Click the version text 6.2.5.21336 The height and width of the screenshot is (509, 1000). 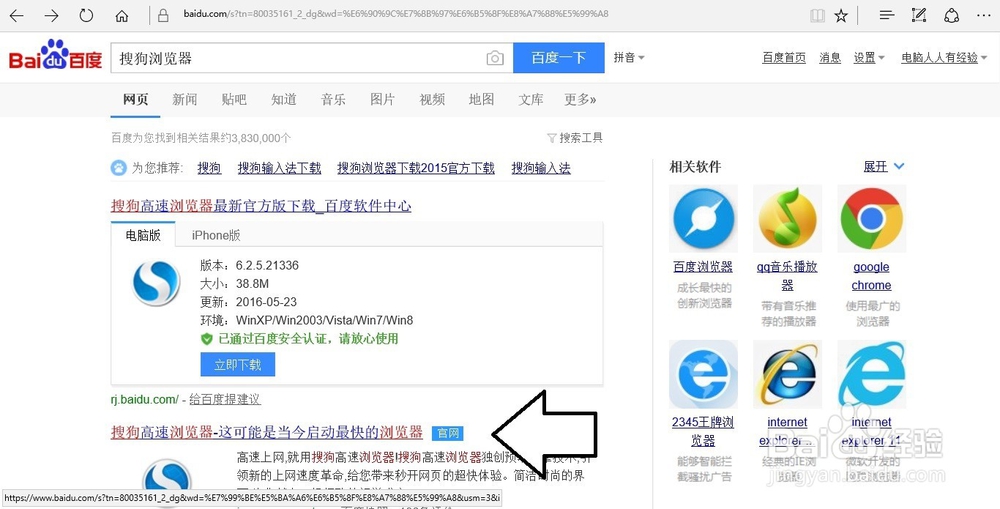coord(267,265)
